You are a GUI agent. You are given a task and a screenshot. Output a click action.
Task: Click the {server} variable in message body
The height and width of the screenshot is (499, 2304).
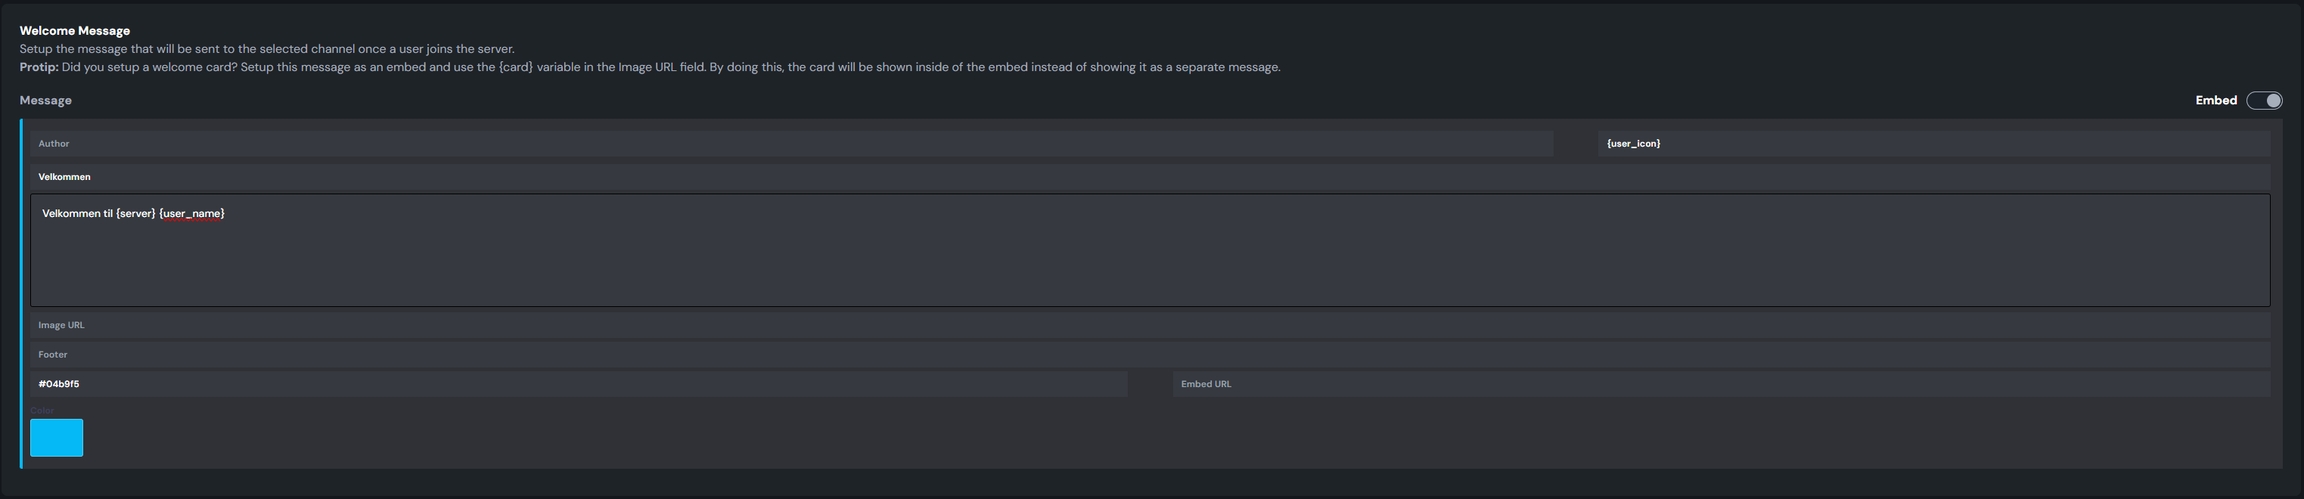point(136,213)
